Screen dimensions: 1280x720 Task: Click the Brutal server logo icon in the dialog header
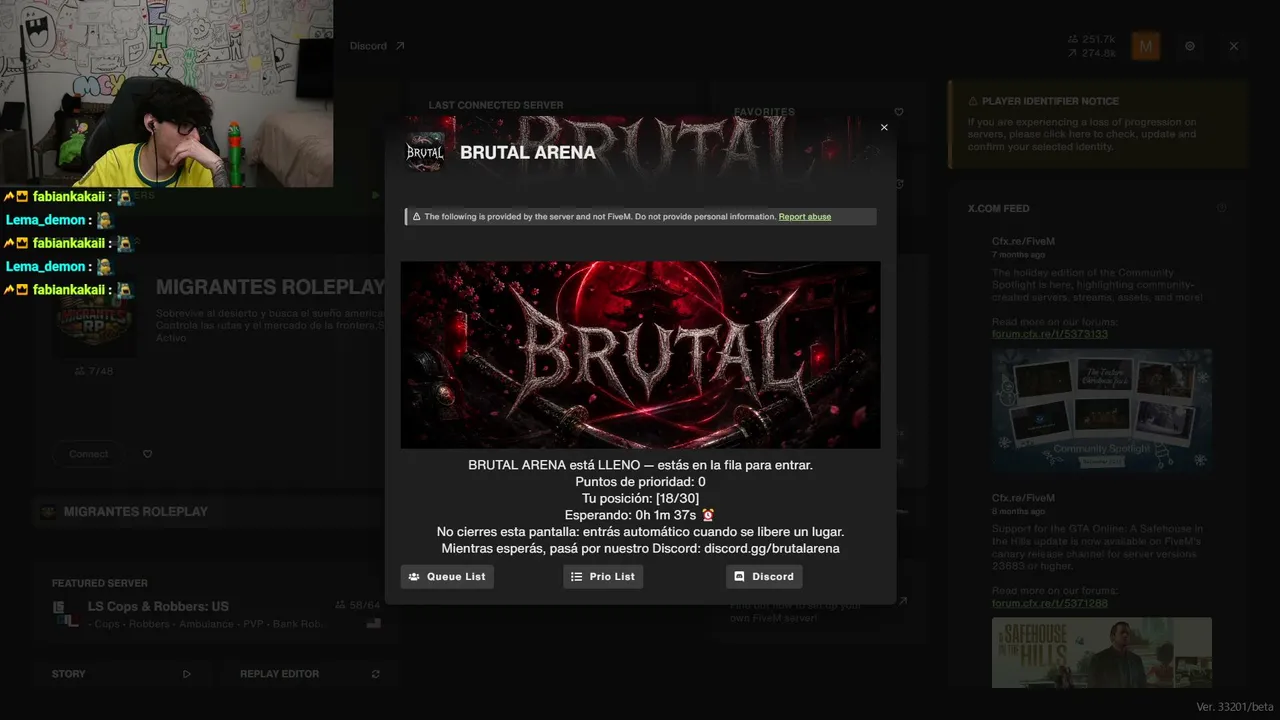(425, 153)
